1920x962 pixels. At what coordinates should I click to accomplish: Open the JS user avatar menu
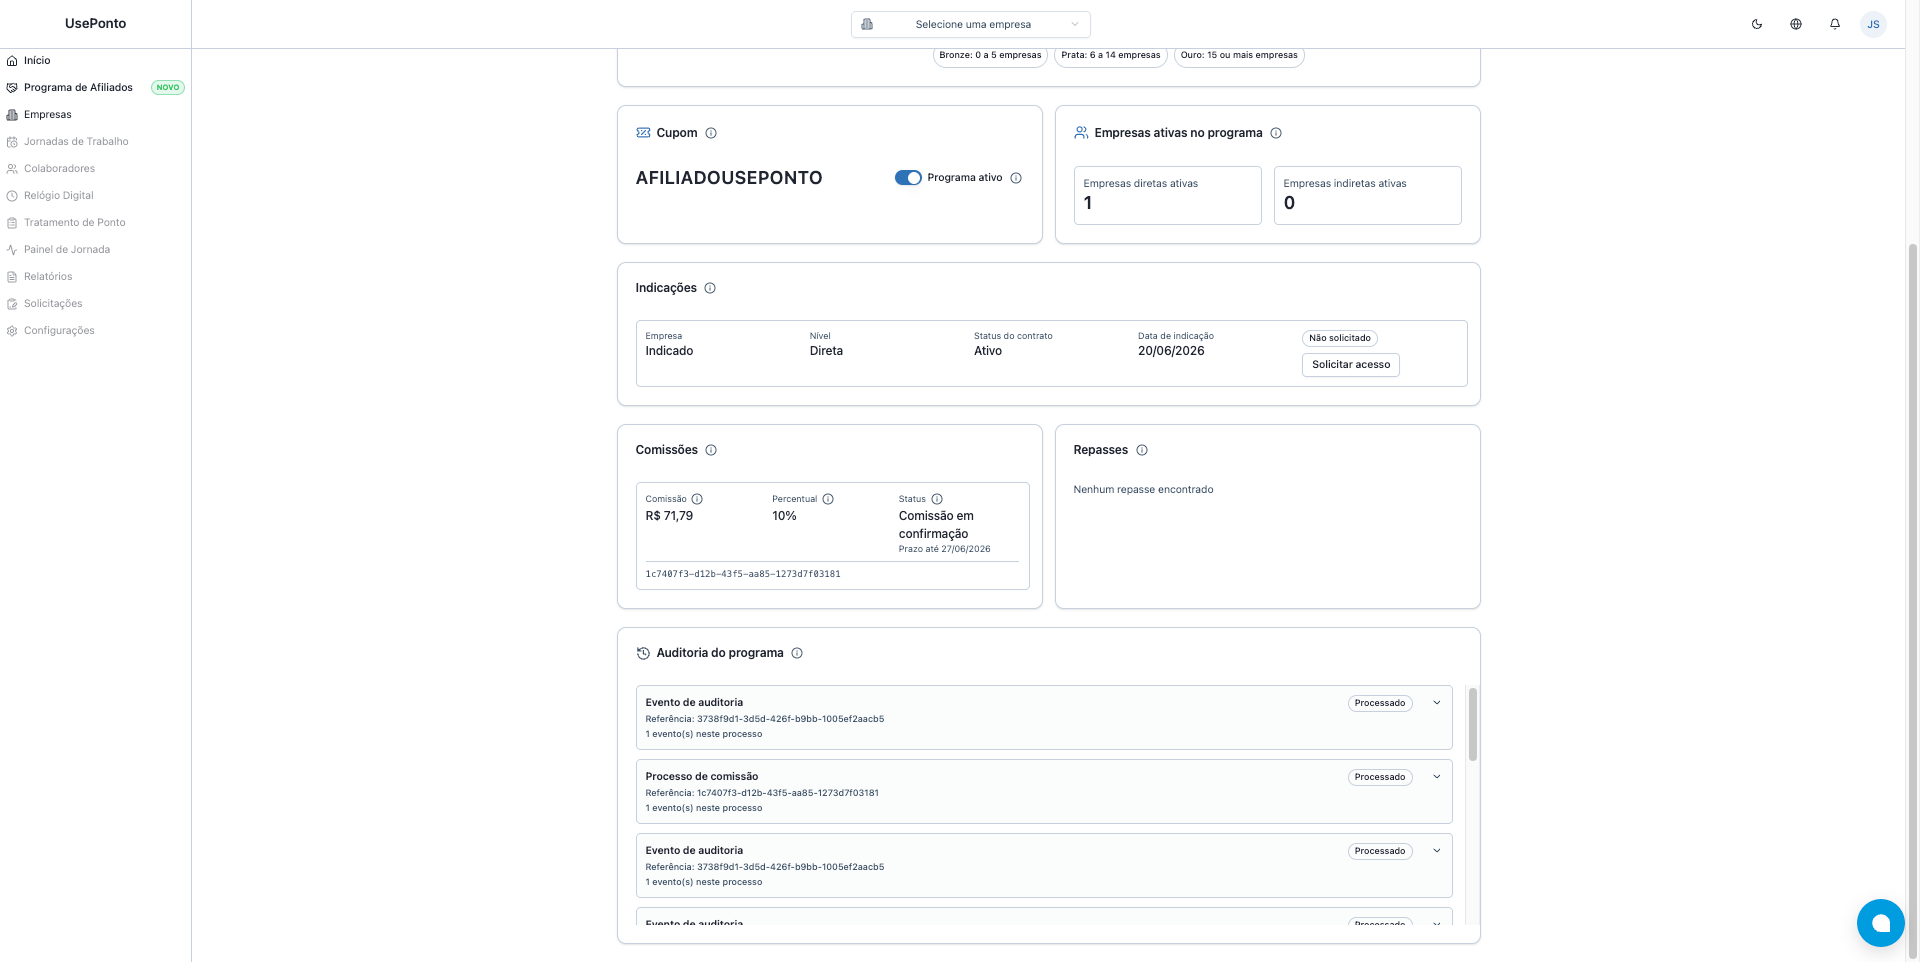pos(1873,24)
